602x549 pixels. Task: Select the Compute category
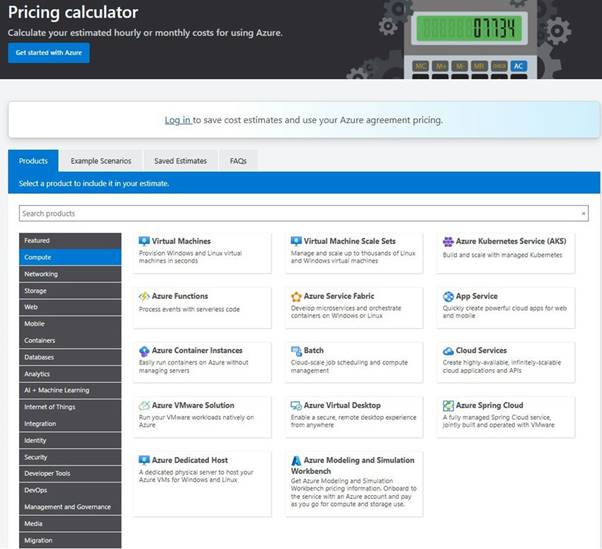click(70, 257)
